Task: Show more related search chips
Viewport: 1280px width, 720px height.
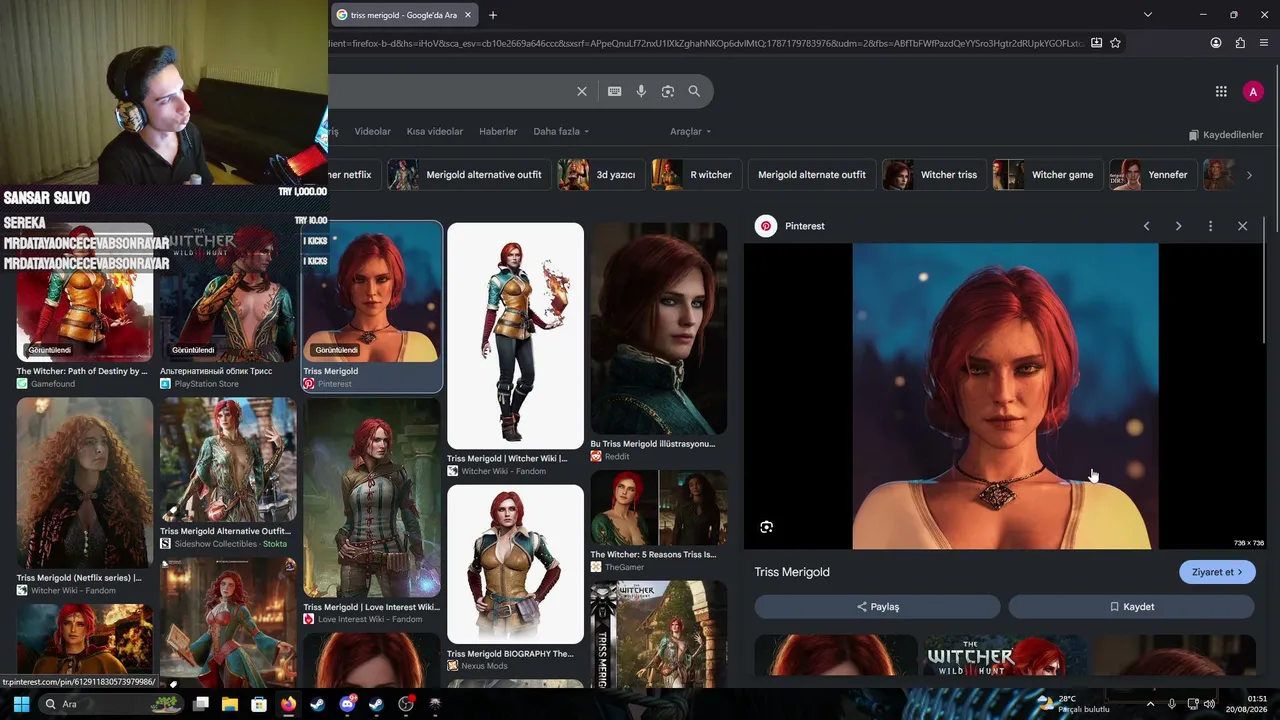Action: point(1249,175)
